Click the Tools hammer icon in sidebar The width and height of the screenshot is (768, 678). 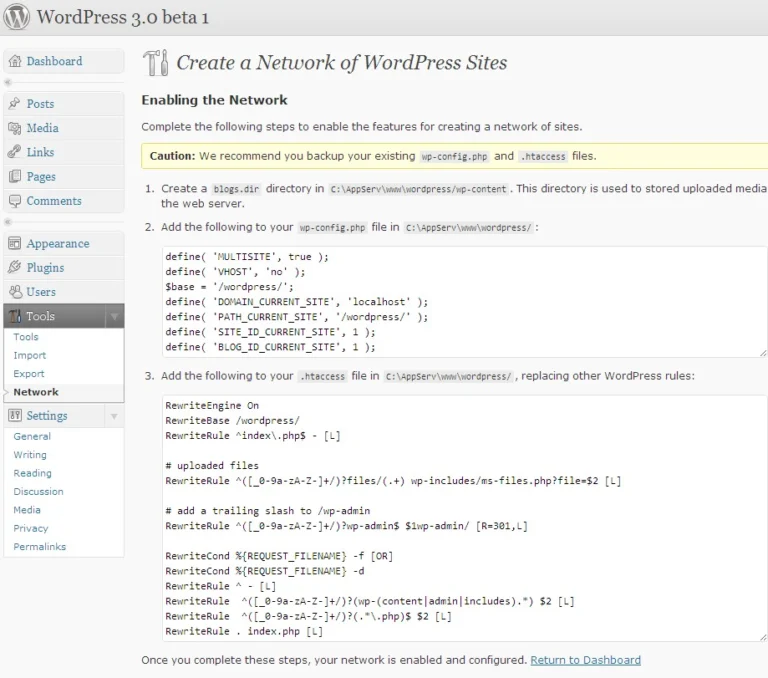click(x=15, y=316)
